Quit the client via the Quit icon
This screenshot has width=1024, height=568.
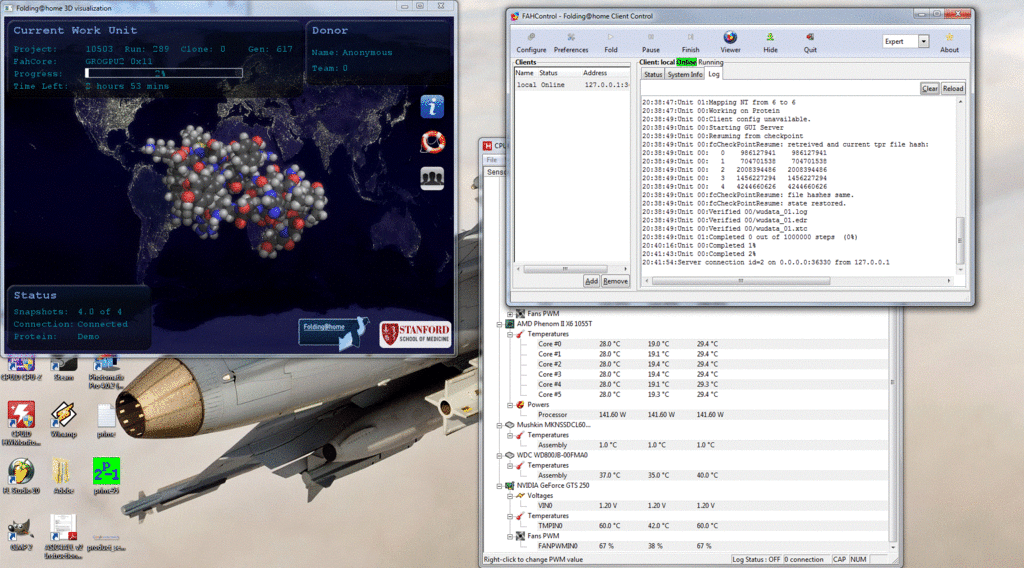point(810,43)
